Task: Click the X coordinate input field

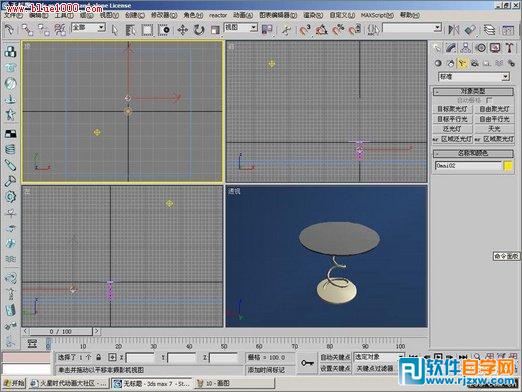Action: coord(140,358)
